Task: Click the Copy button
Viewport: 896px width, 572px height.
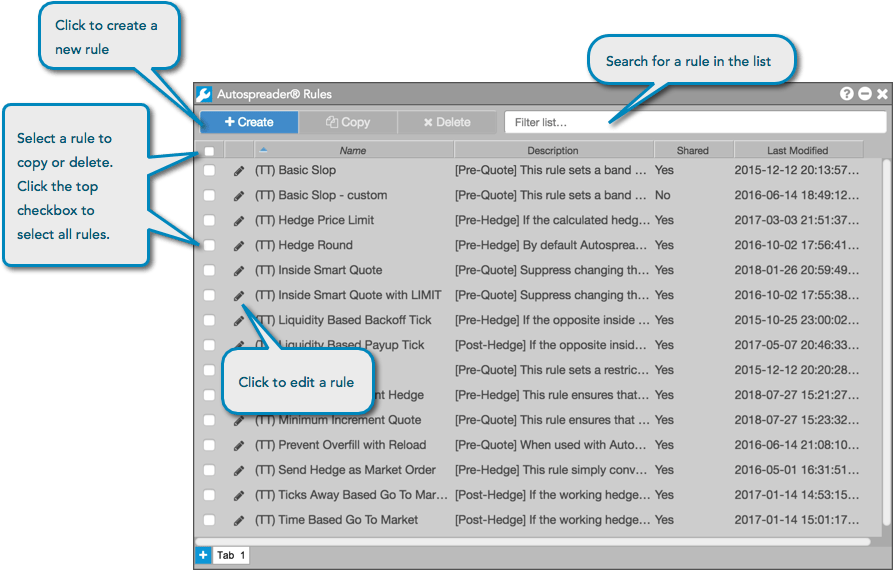Action: click(x=348, y=122)
